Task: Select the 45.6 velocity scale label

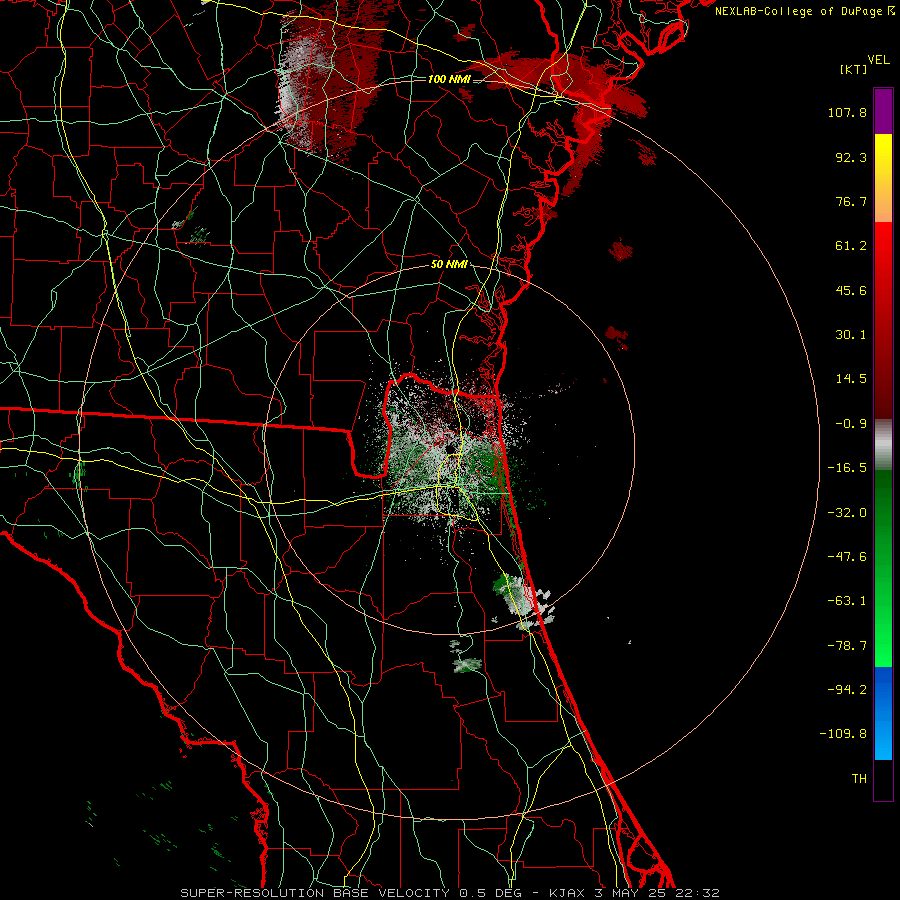Action: click(851, 290)
